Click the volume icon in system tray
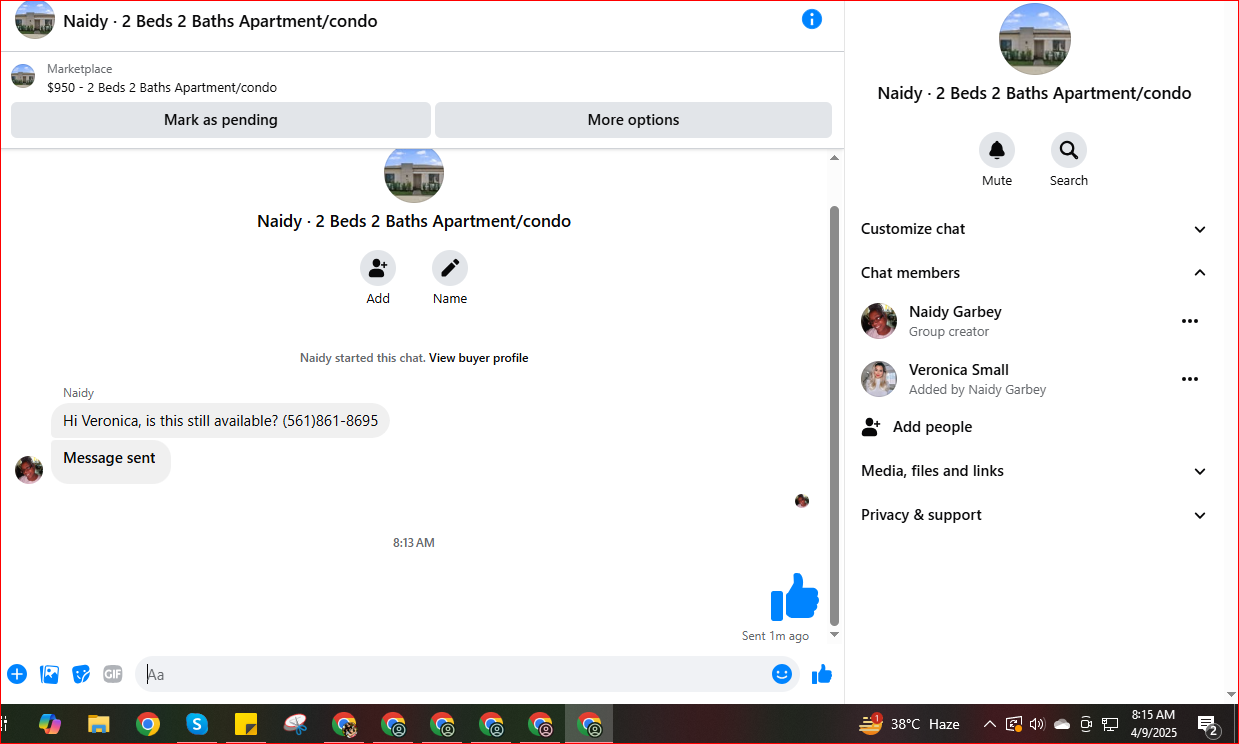The height and width of the screenshot is (744, 1239). pyautogui.click(x=1037, y=724)
